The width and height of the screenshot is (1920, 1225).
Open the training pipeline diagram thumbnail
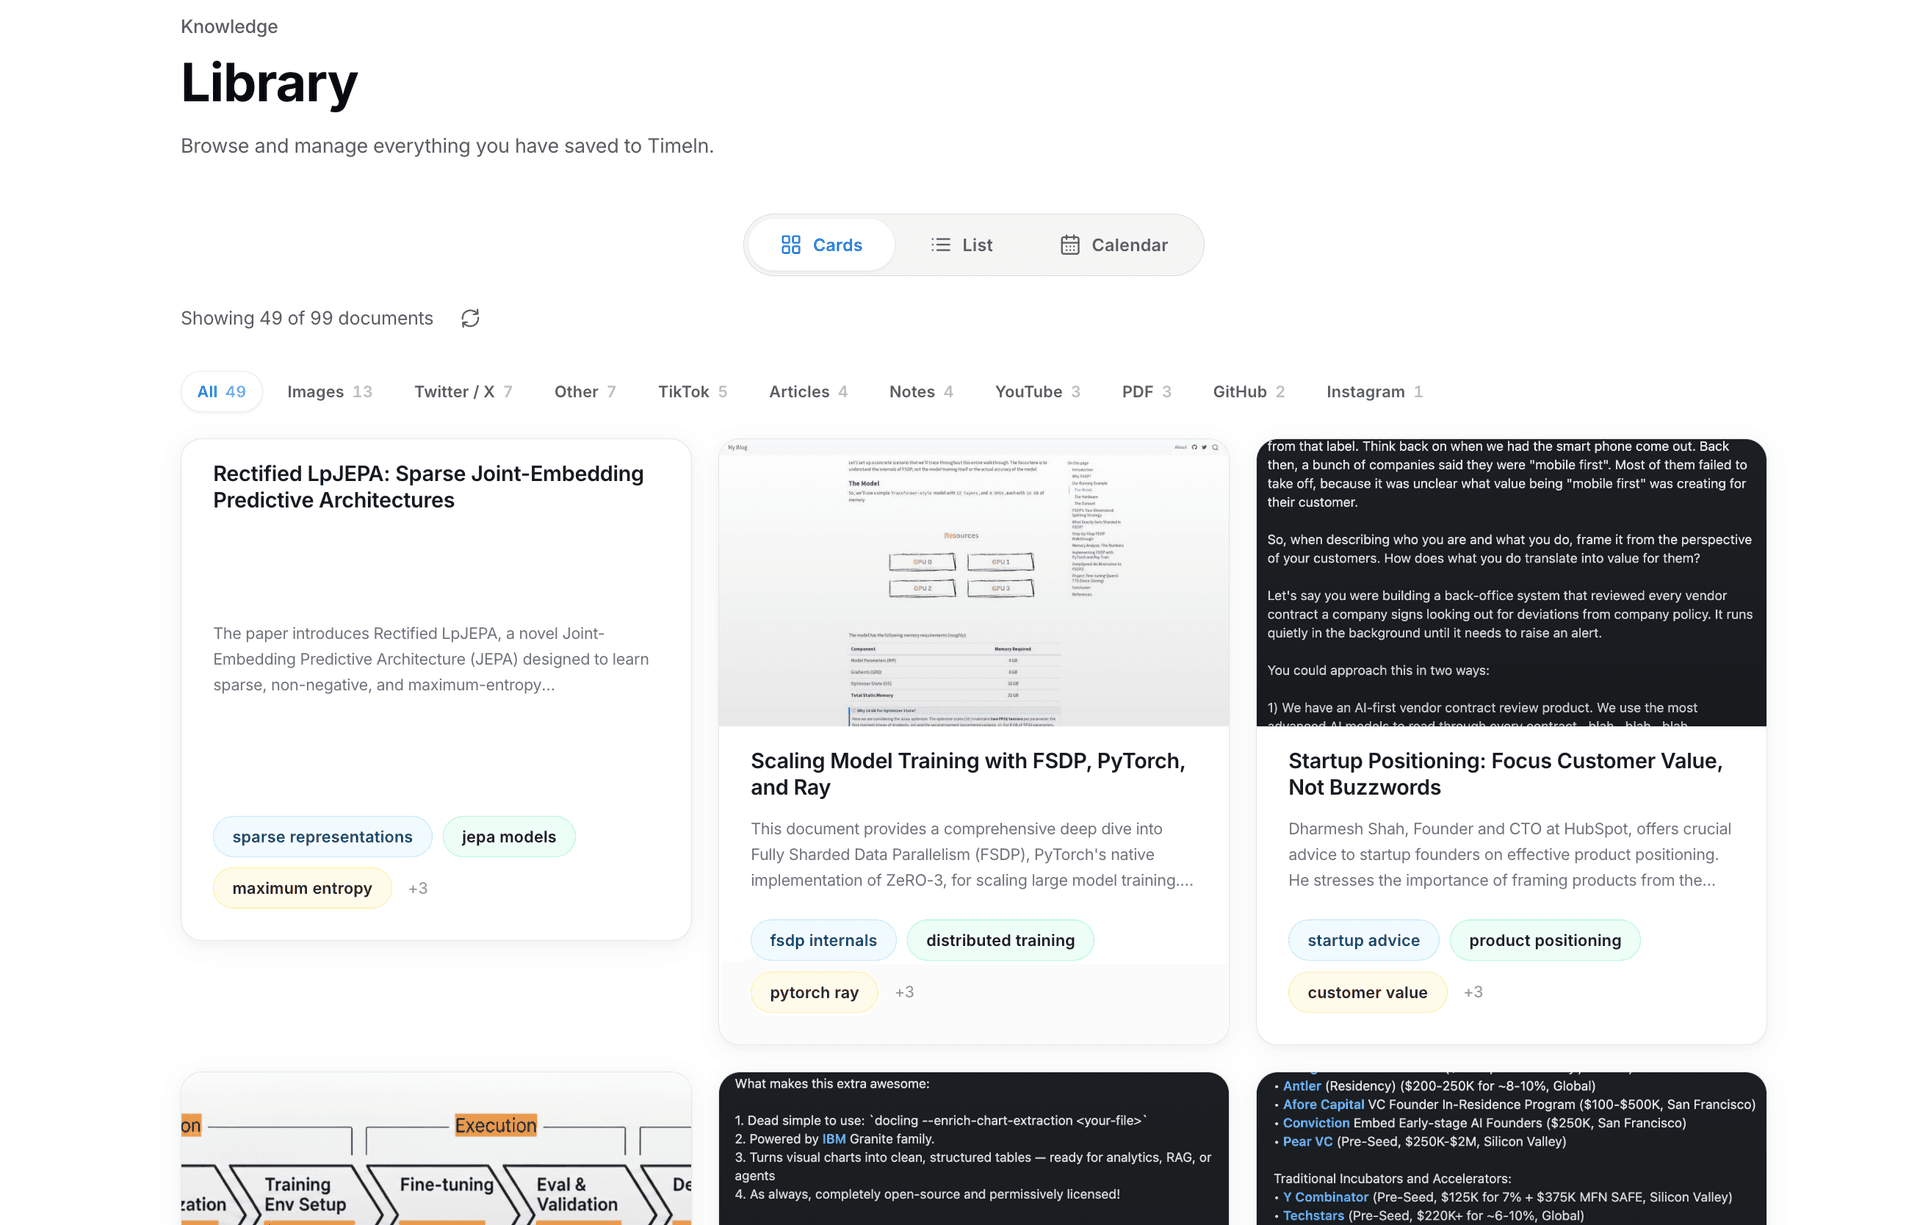tap(436, 1149)
